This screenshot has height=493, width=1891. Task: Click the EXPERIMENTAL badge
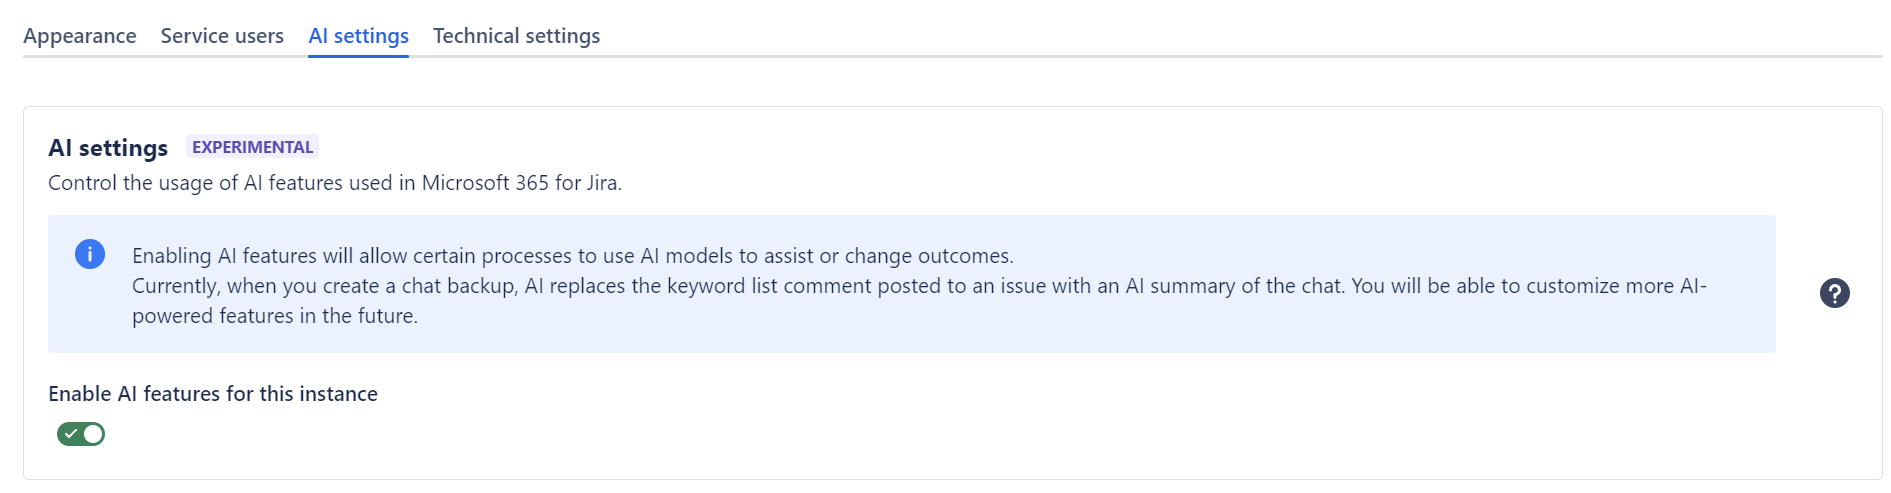pyautogui.click(x=252, y=147)
